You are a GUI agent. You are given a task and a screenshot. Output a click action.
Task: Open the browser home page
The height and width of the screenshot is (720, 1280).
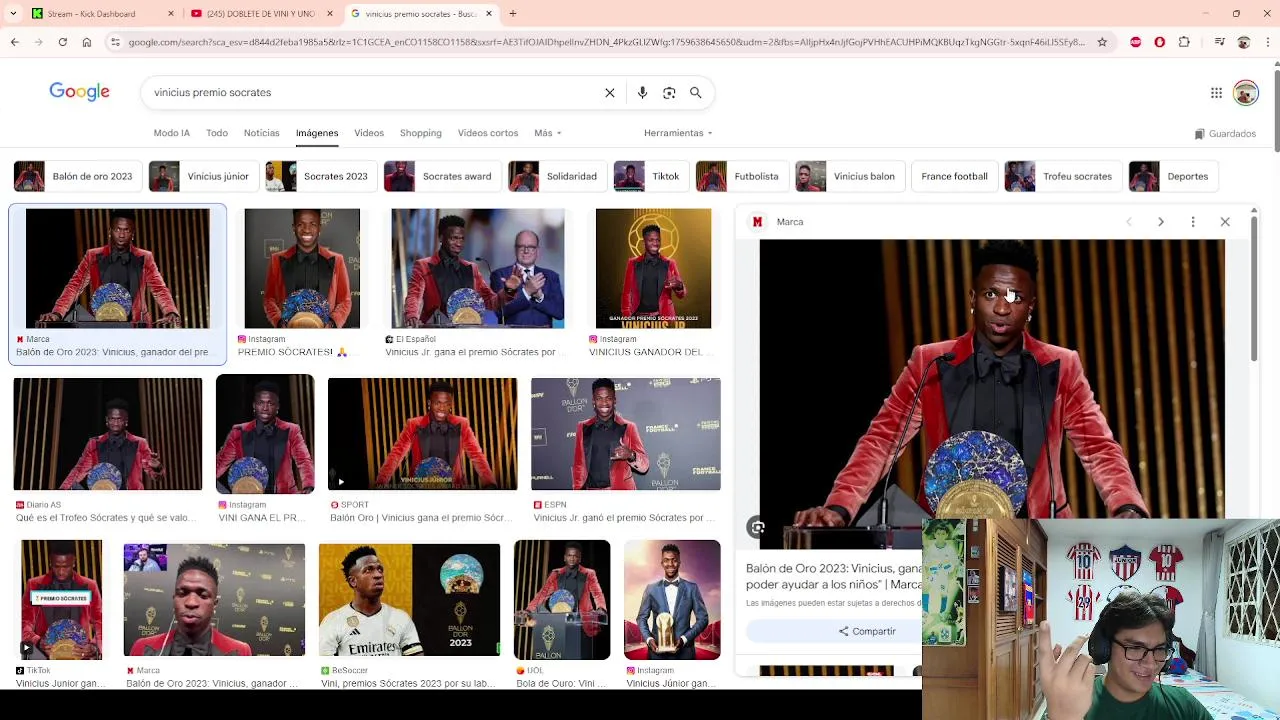[x=87, y=42]
